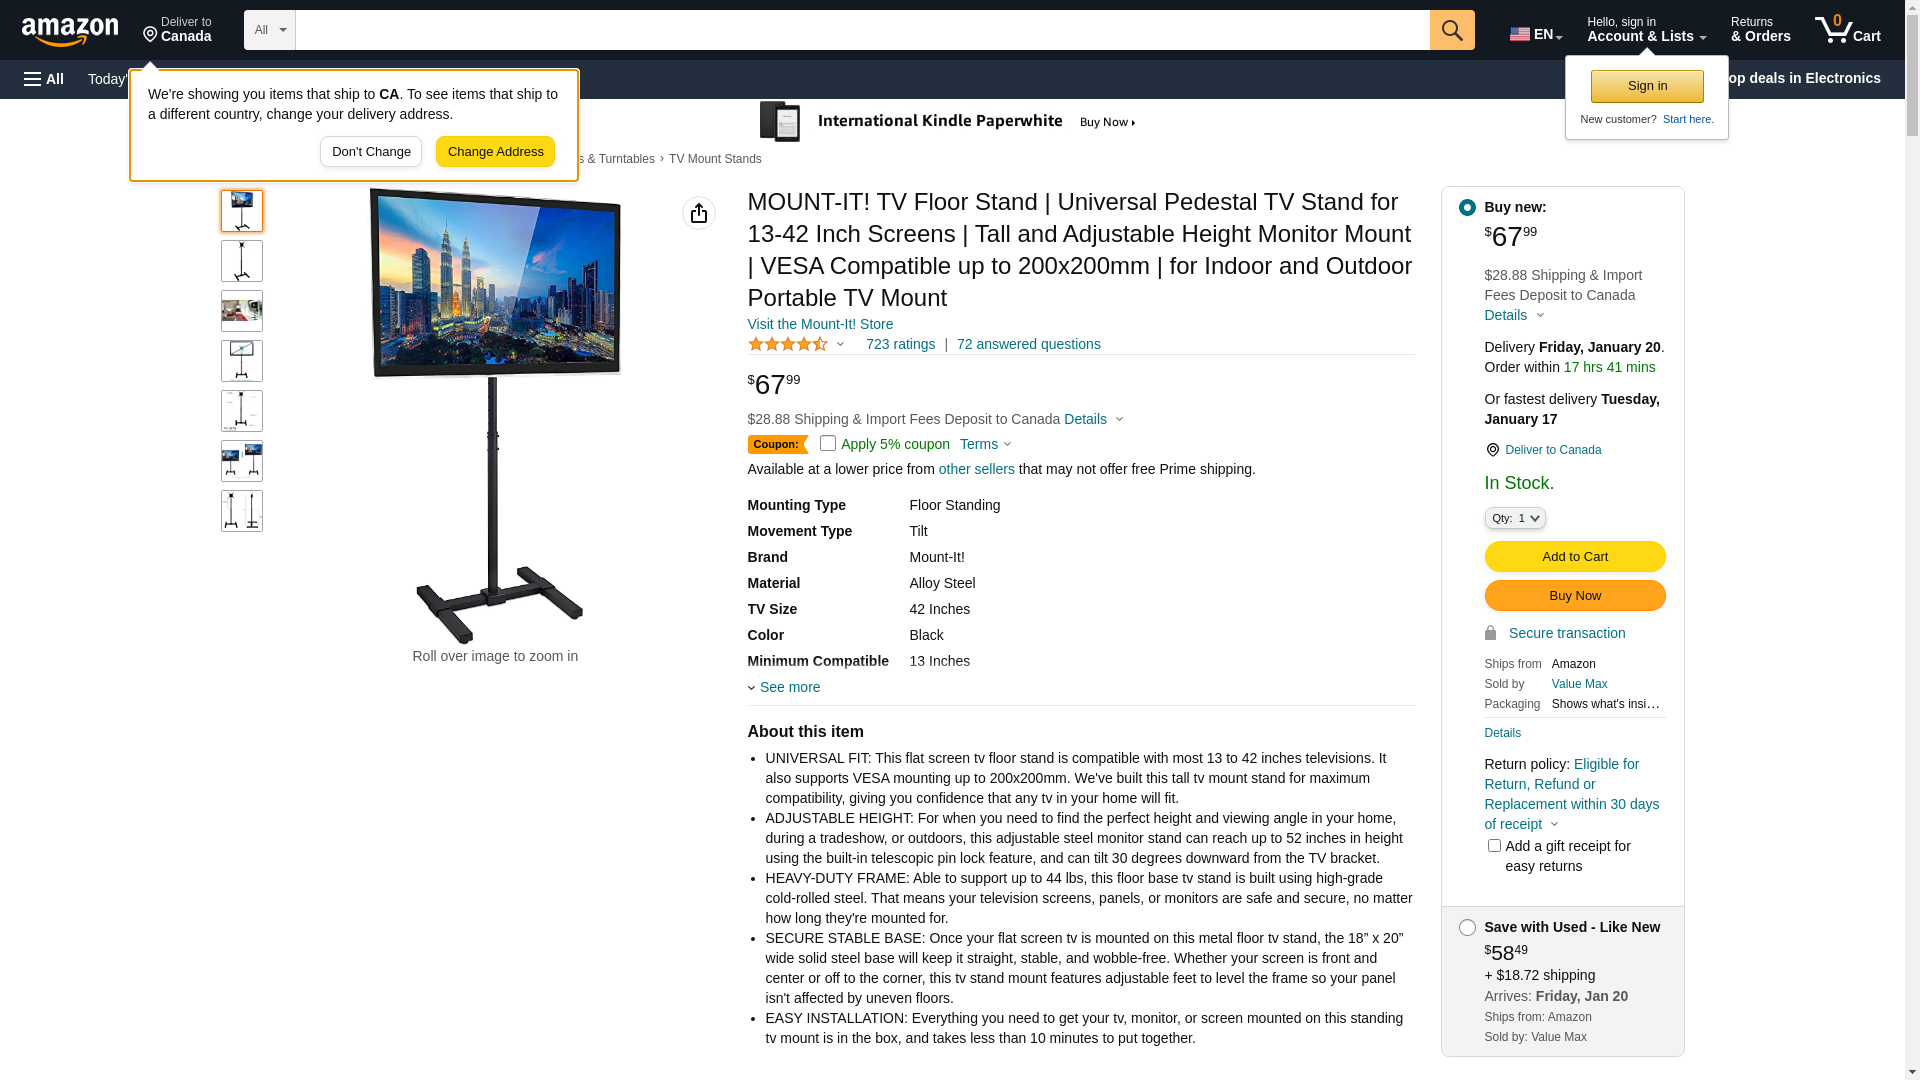1920x1080 pixels.
Task: Tick the Apply 5% coupon checkbox
Action: click(828, 443)
